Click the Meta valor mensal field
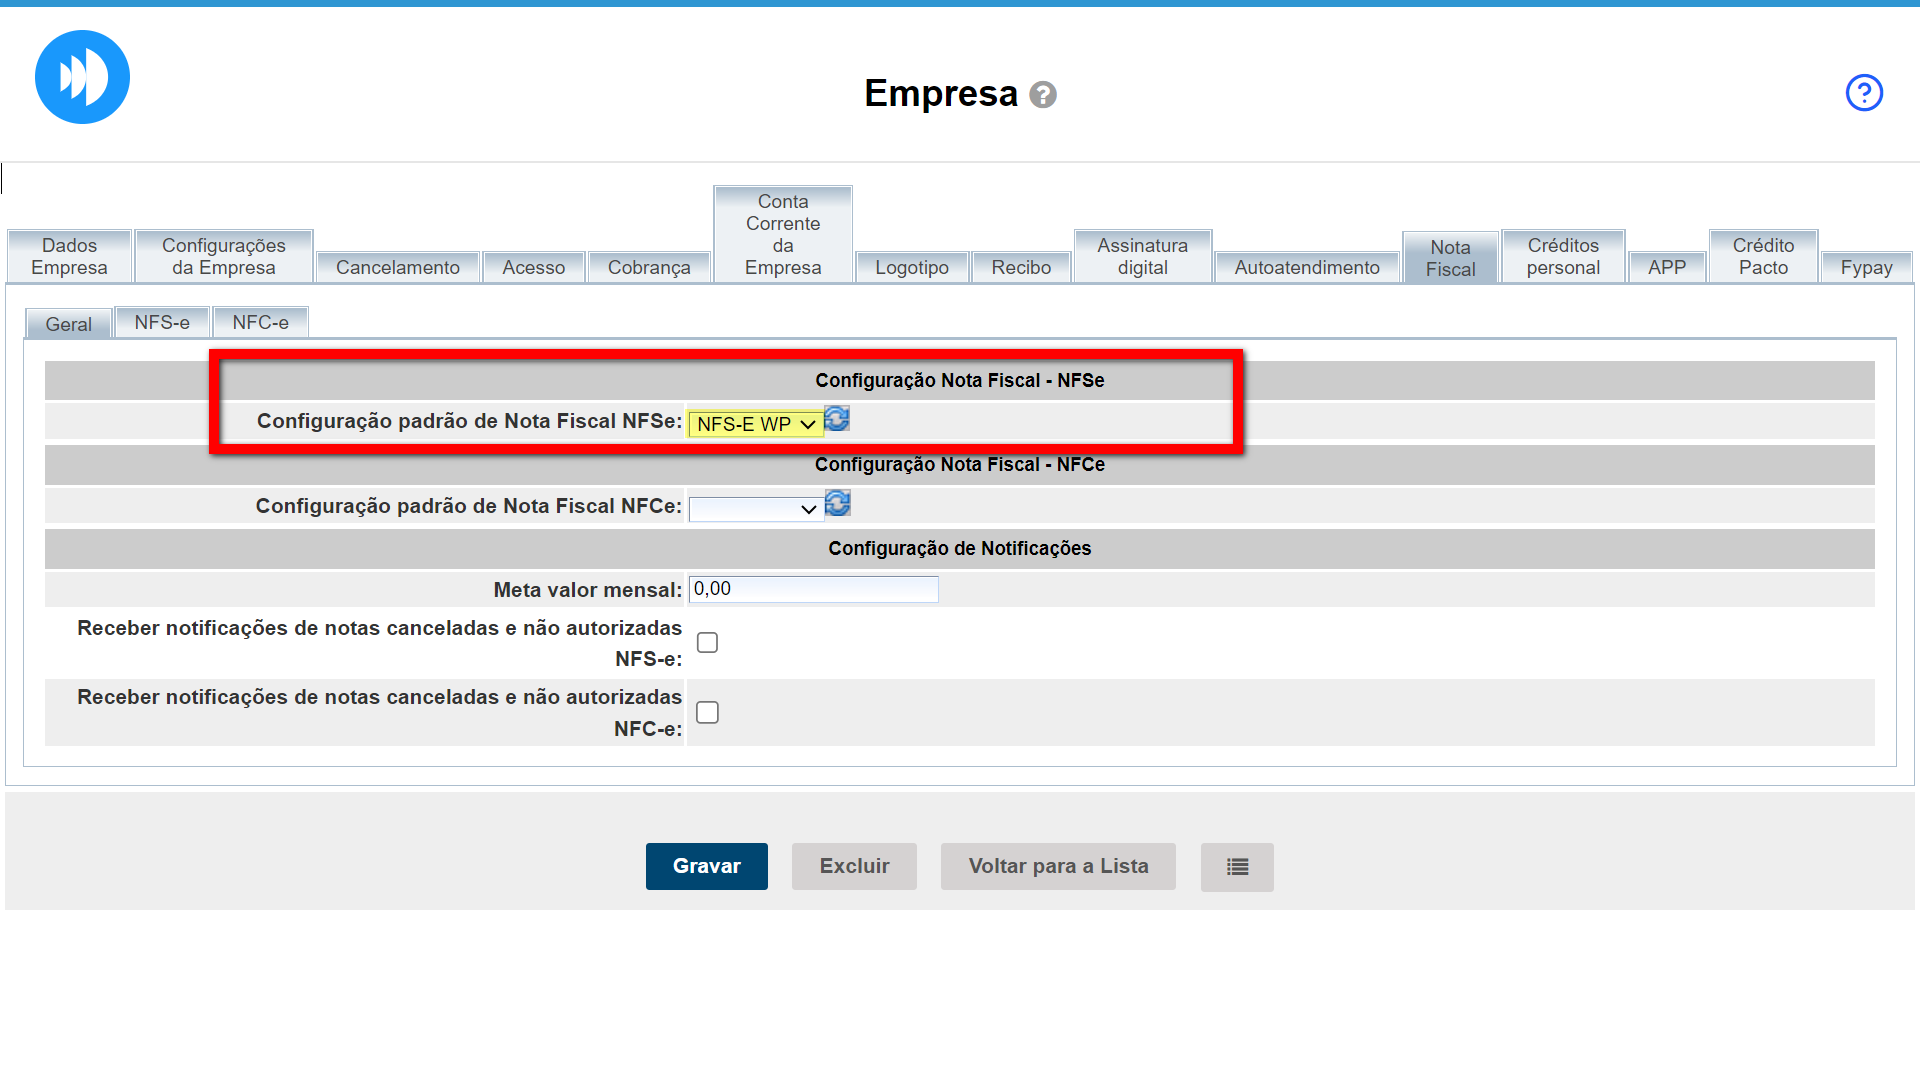Viewport: 1920px width, 1080px height. tap(813, 589)
